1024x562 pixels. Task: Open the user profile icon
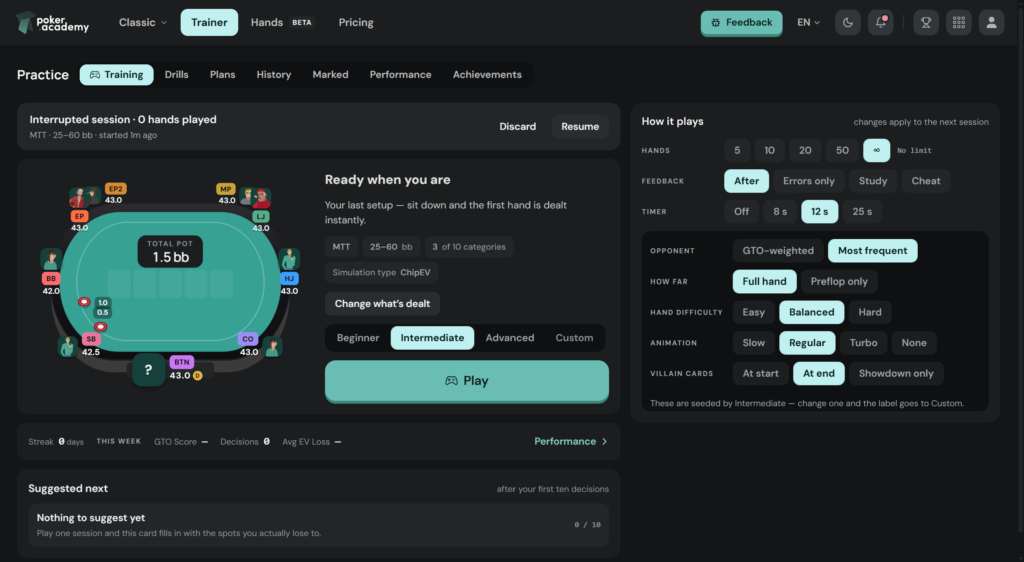click(991, 22)
